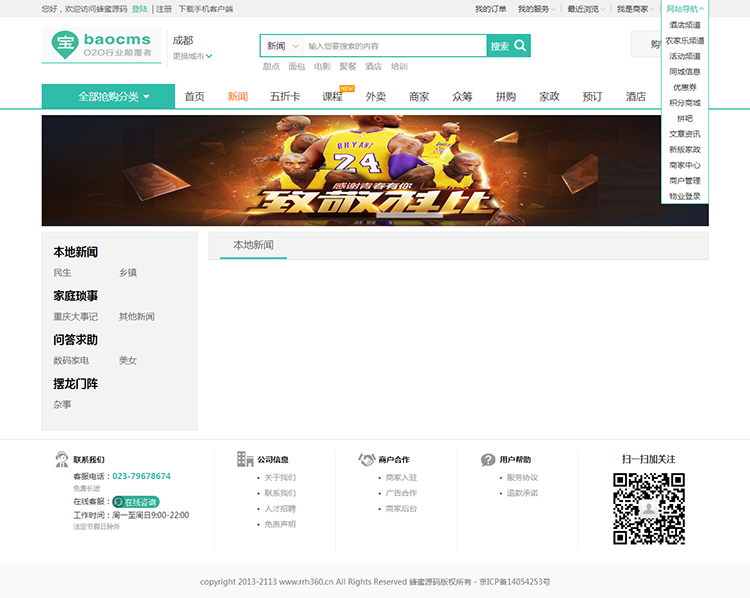The width and height of the screenshot is (750, 598).
Task: Select 酒店频道 in site navigation menu
Action: pyautogui.click(x=685, y=25)
